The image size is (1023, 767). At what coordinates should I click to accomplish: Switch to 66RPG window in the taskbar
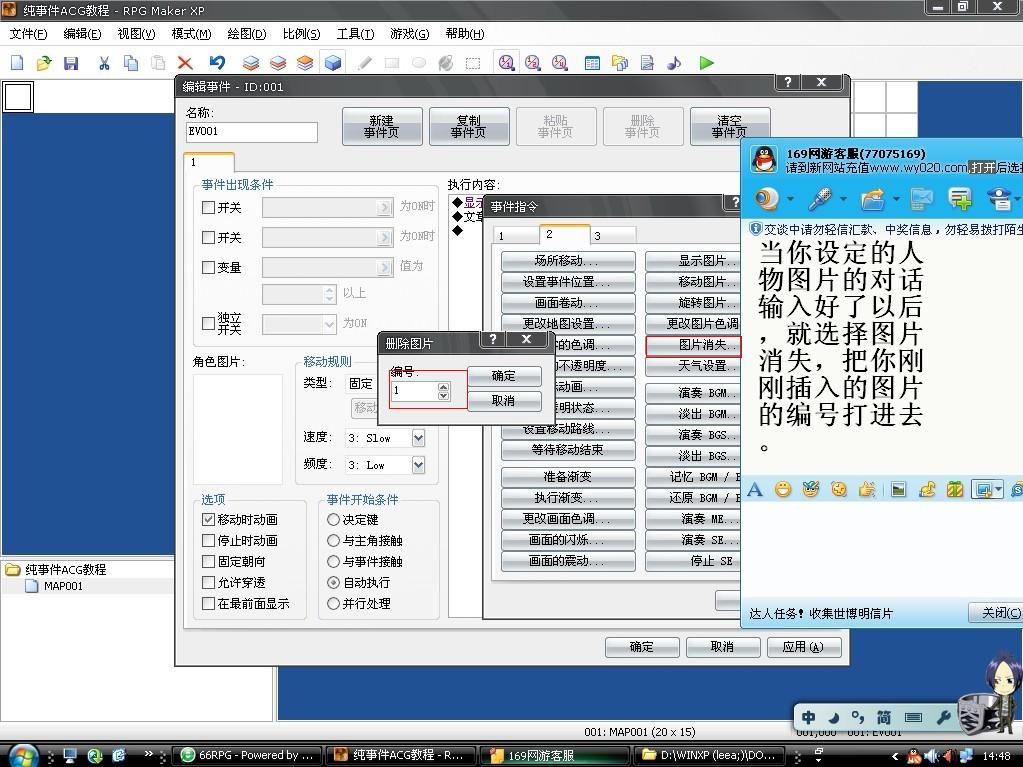click(249, 755)
